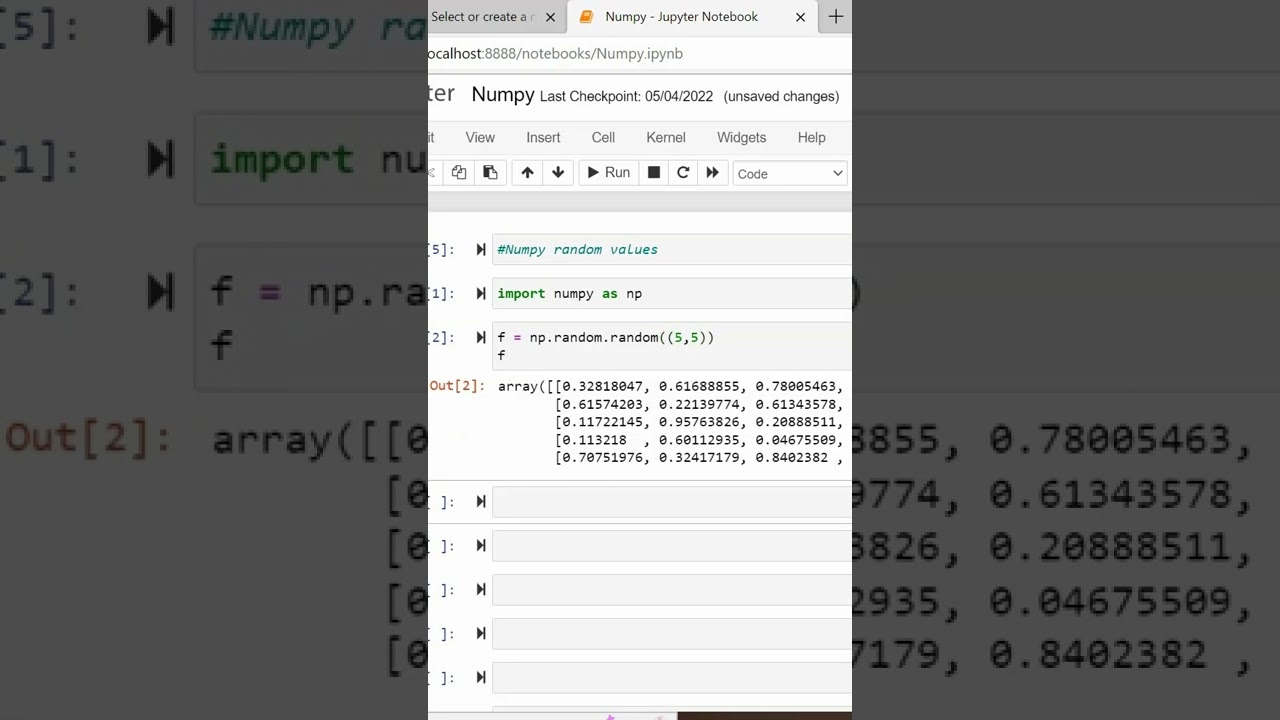The width and height of the screenshot is (1280, 720).
Task: Restart the kernel with the circular arrow
Action: coord(683,173)
